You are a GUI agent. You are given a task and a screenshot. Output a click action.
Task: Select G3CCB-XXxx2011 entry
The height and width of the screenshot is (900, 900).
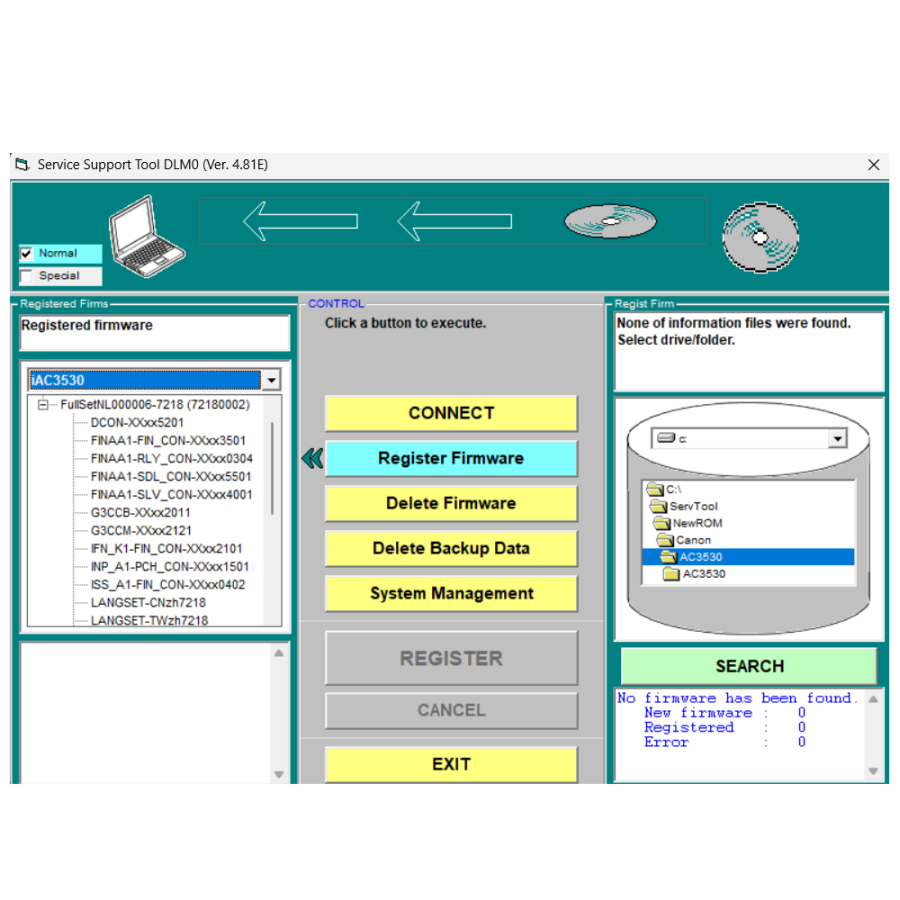click(141, 513)
